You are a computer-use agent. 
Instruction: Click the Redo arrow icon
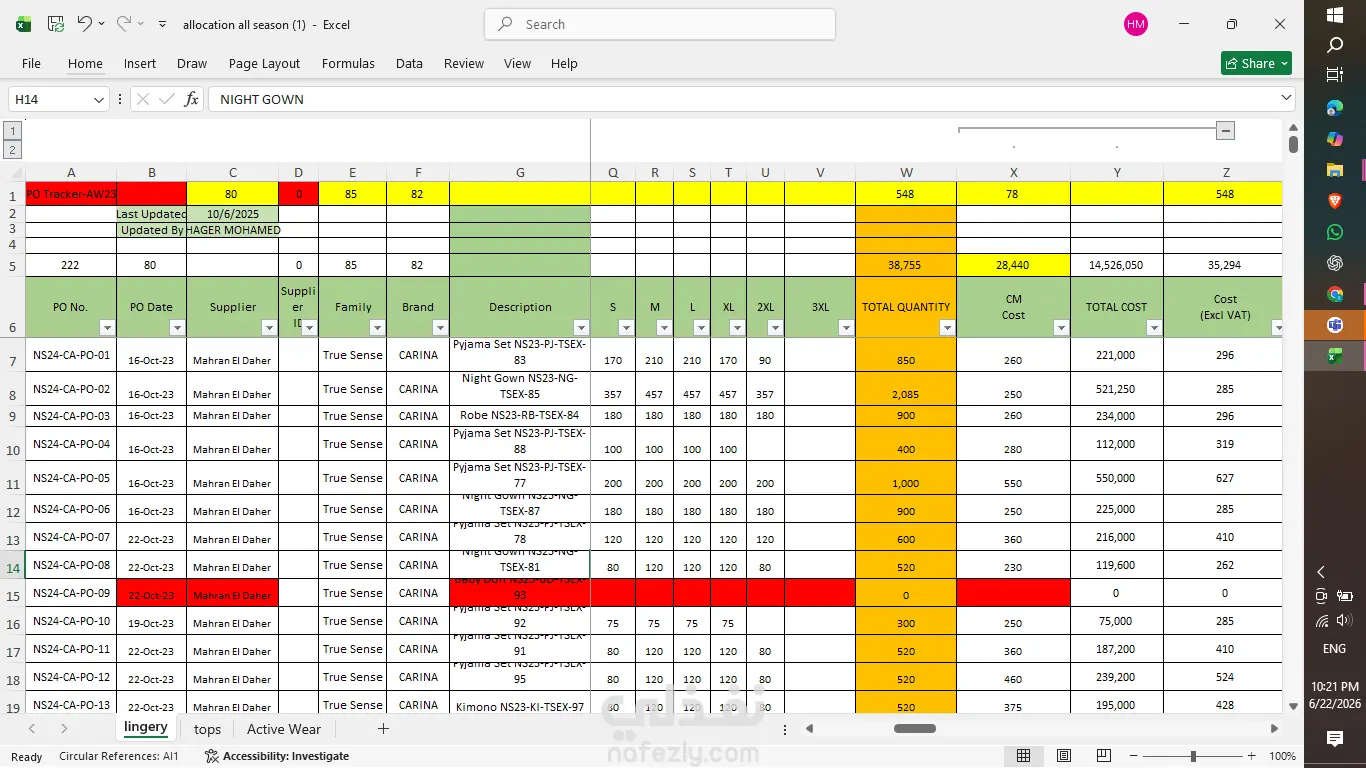point(123,24)
